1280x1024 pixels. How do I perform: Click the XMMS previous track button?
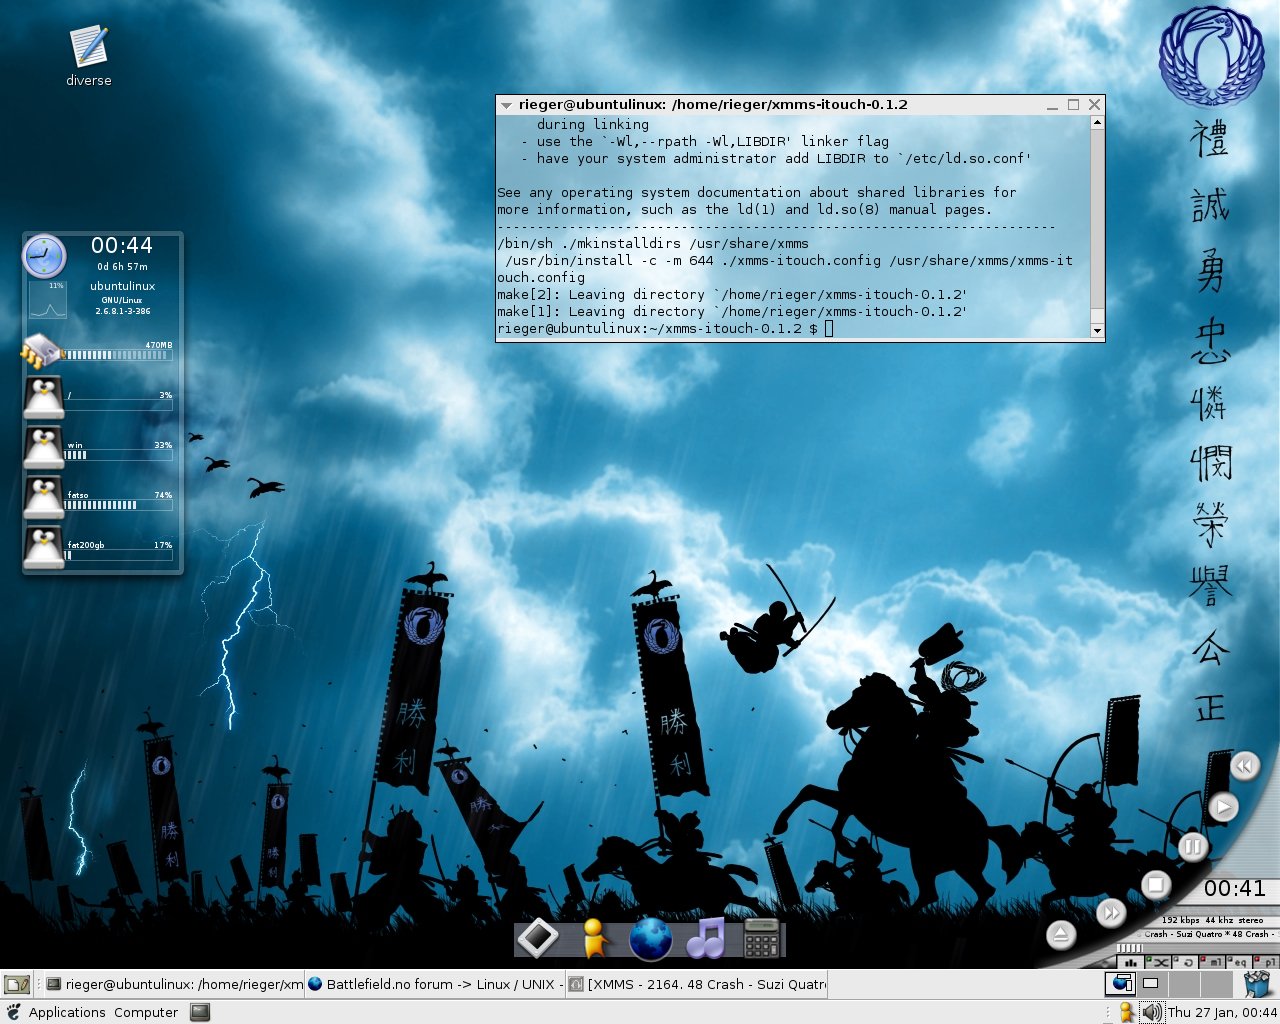[x=1244, y=766]
